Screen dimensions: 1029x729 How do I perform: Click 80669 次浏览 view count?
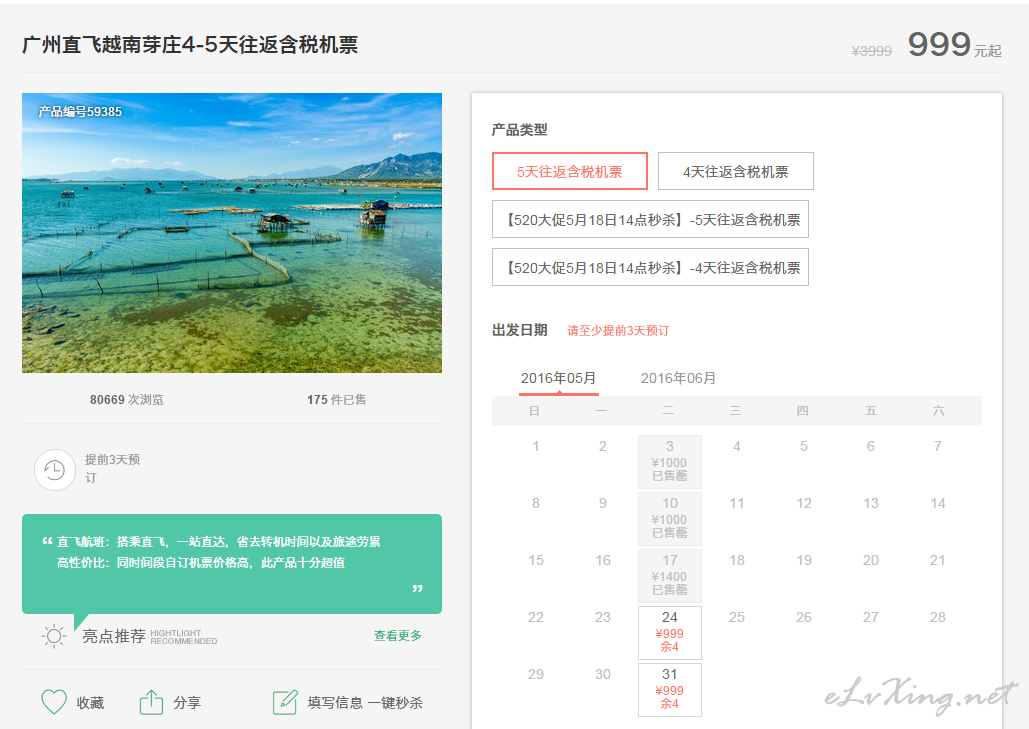pos(127,400)
